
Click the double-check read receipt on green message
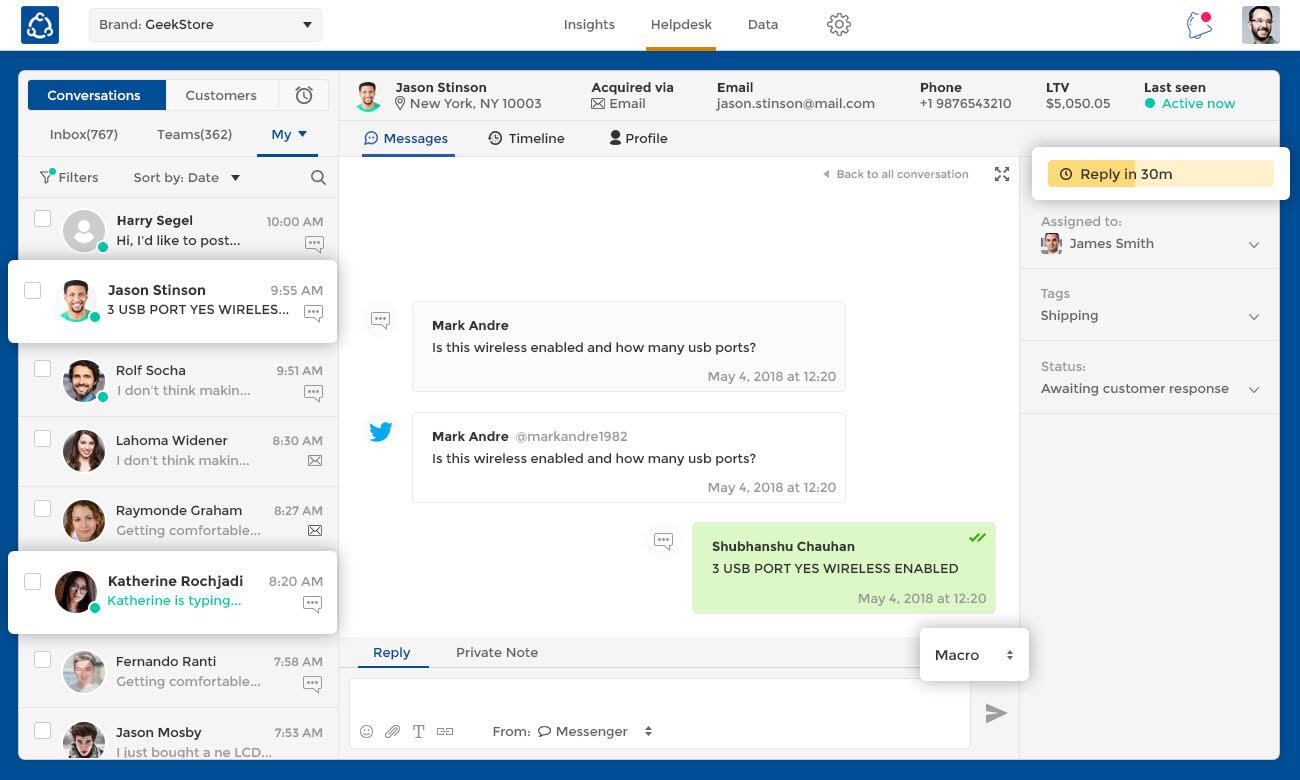point(977,538)
